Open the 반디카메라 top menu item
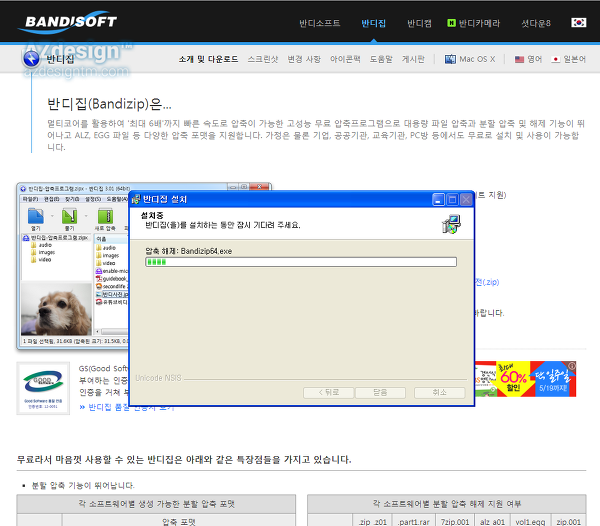Screen dimensions: 600x526 coord(479,23)
